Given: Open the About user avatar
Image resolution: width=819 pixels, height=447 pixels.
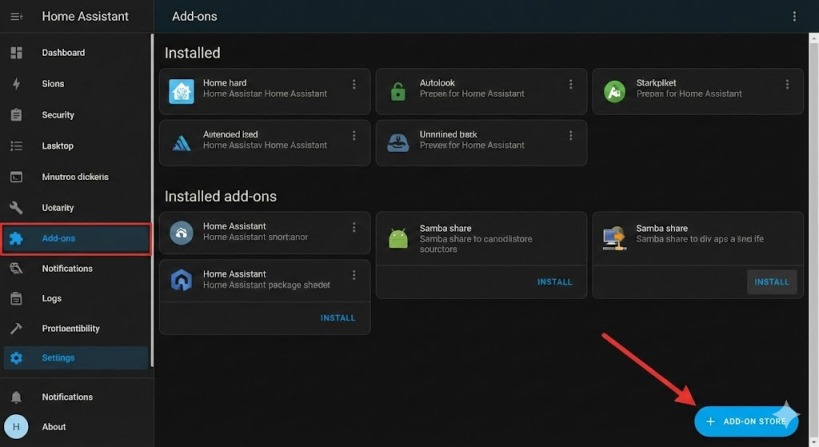Looking at the screenshot, I should [16, 427].
